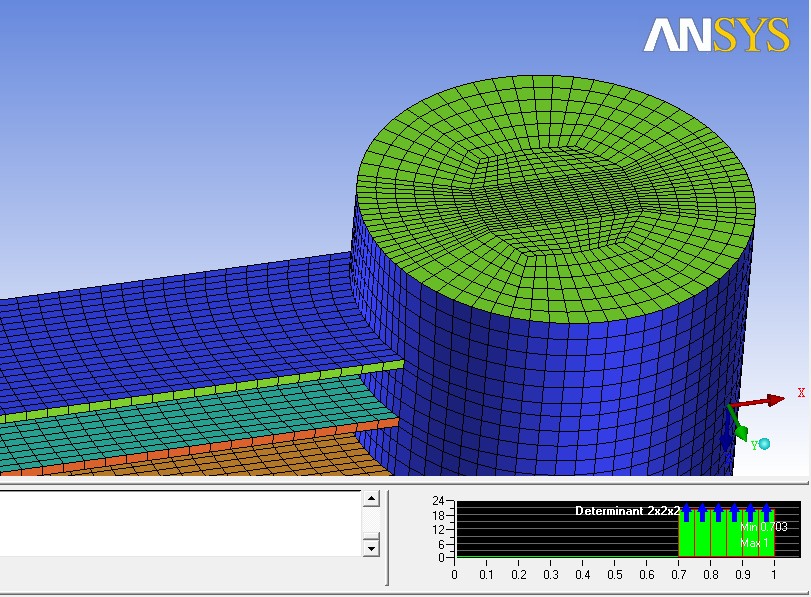Click the cyan sphere on the triad
This screenshot has height=597, width=811.
764,443
